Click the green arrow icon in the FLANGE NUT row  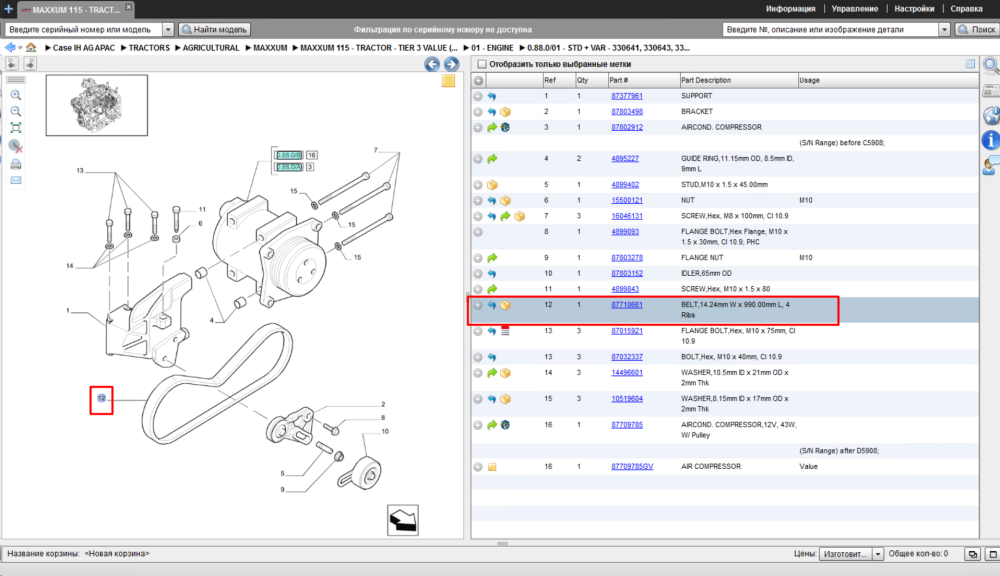click(492, 258)
